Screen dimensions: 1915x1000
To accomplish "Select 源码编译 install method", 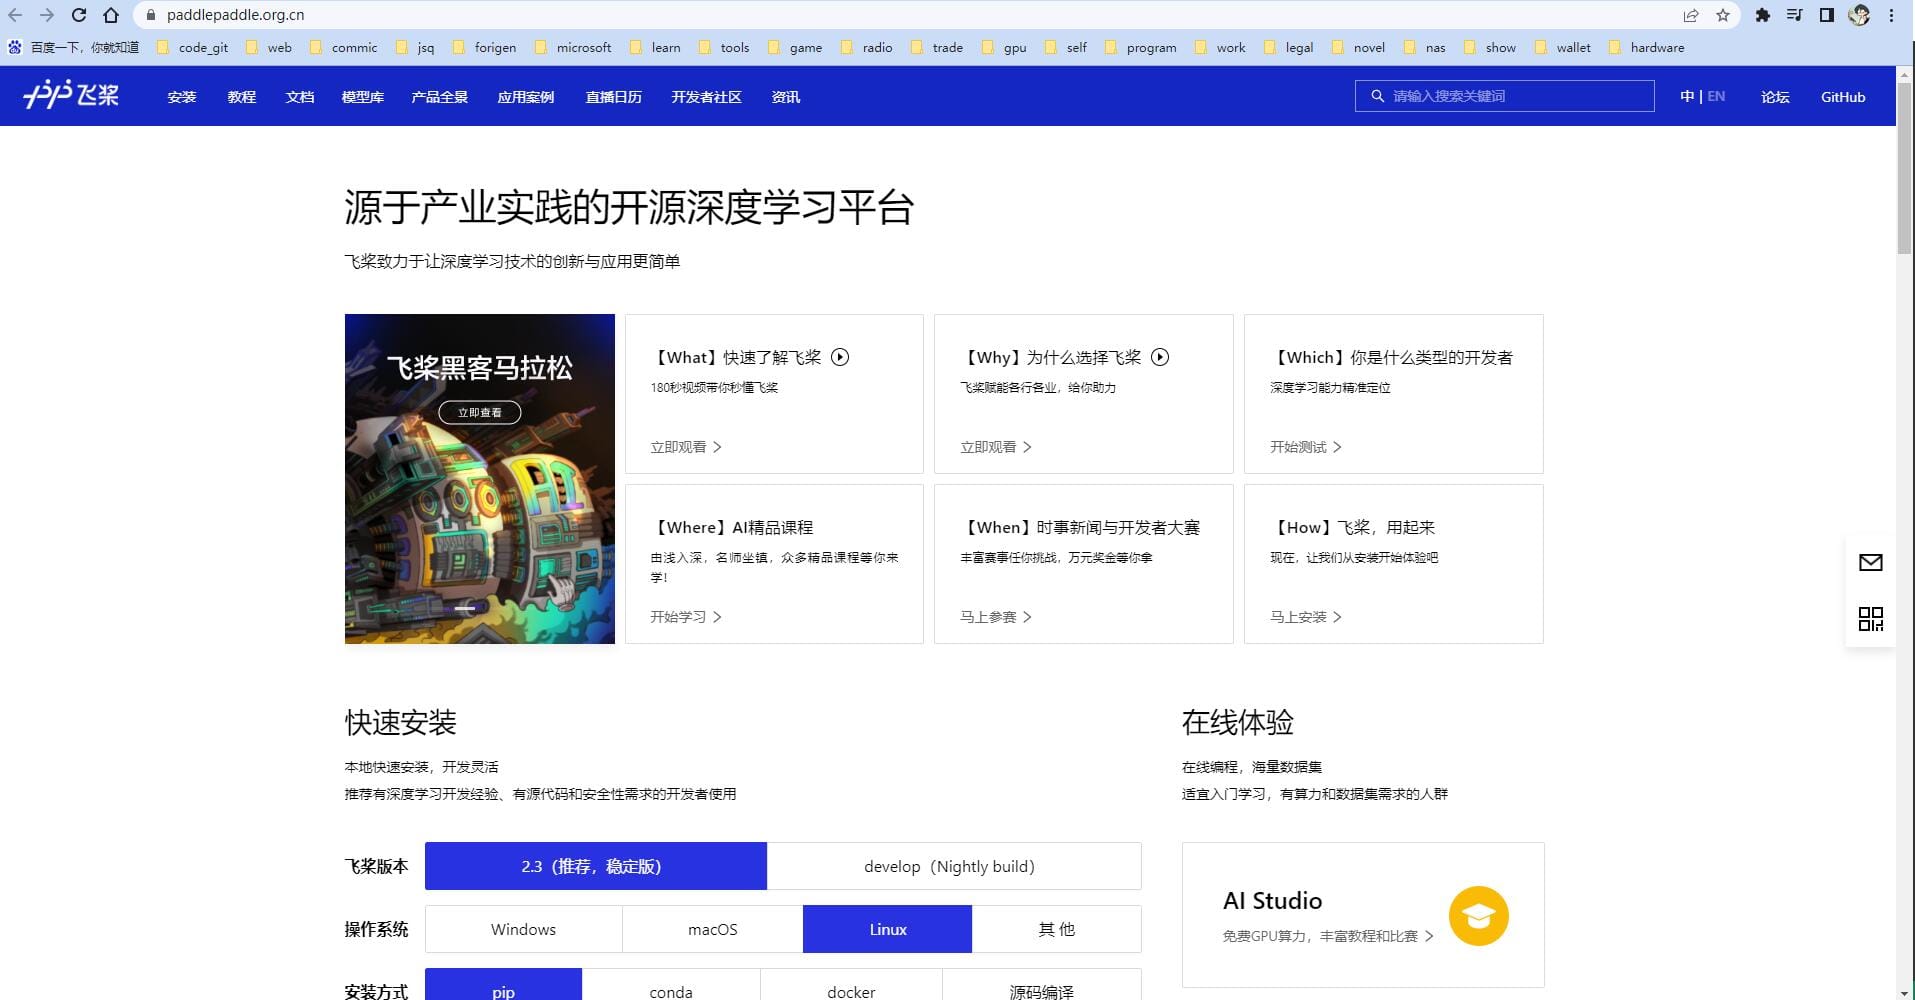I will pyautogui.click(x=1041, y=986).
